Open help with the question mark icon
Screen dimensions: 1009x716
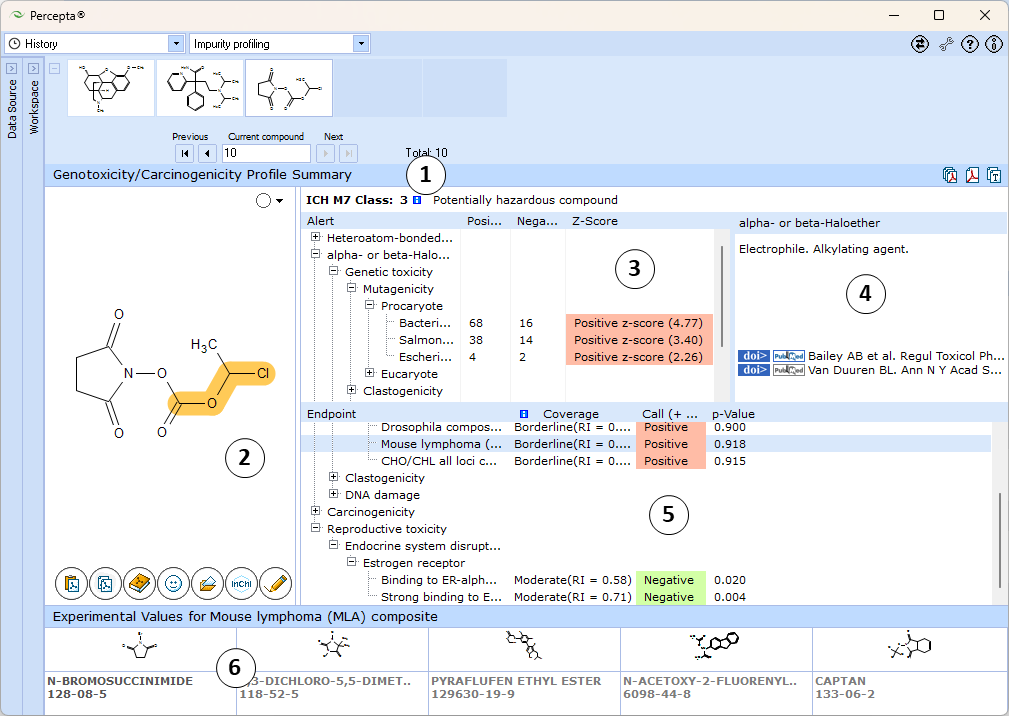970,44
